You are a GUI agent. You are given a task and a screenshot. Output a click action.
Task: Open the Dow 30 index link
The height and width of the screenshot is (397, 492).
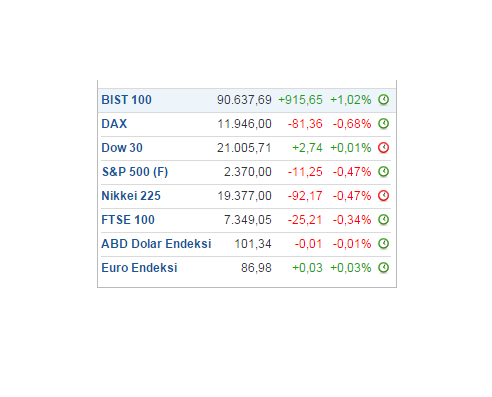point(122,148)
